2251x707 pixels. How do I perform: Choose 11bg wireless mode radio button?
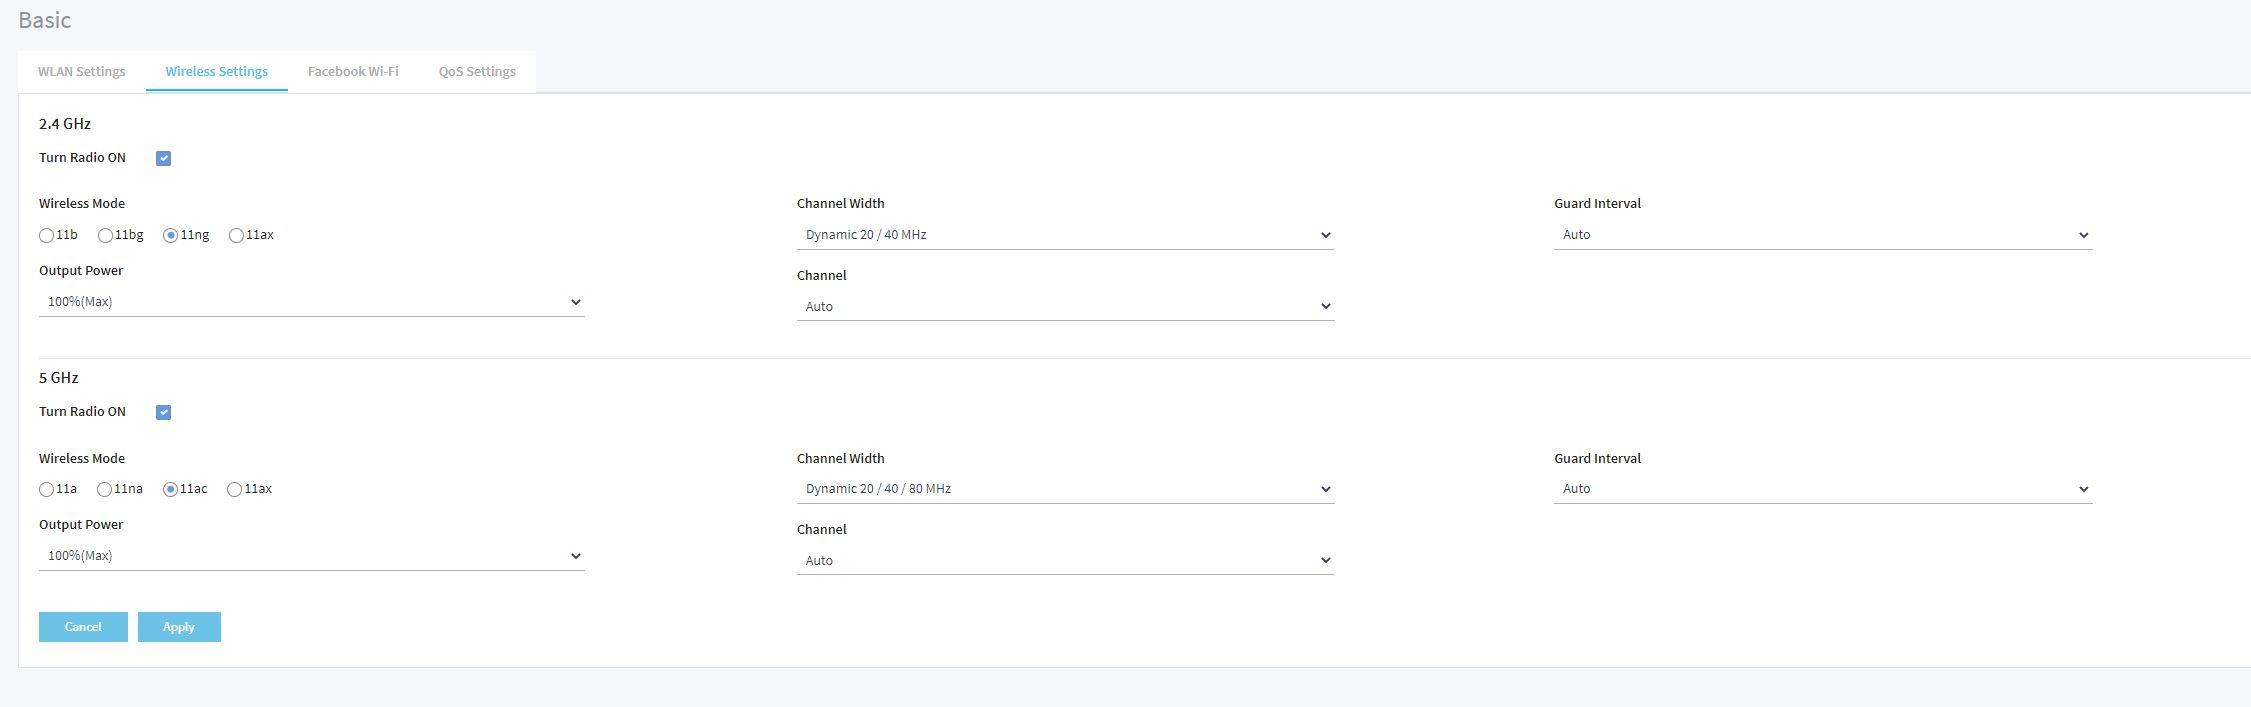[x=105, y=236]
